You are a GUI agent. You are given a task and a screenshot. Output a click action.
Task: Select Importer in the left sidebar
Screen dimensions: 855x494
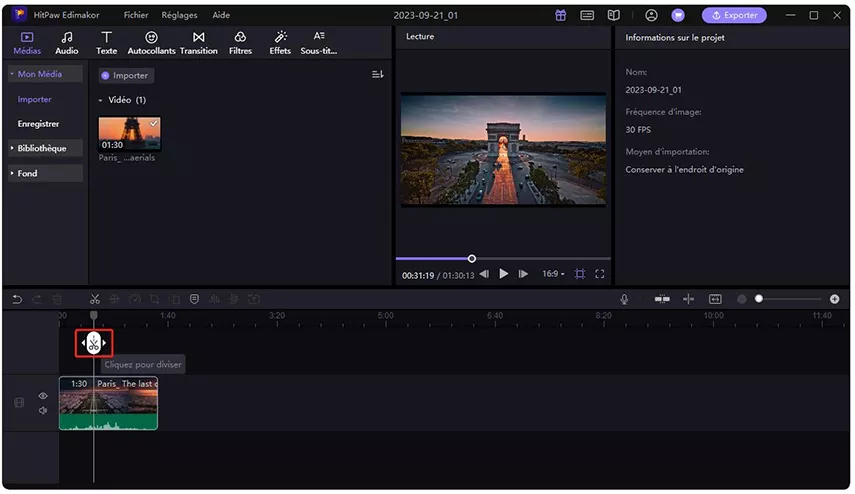pos(34,99)
